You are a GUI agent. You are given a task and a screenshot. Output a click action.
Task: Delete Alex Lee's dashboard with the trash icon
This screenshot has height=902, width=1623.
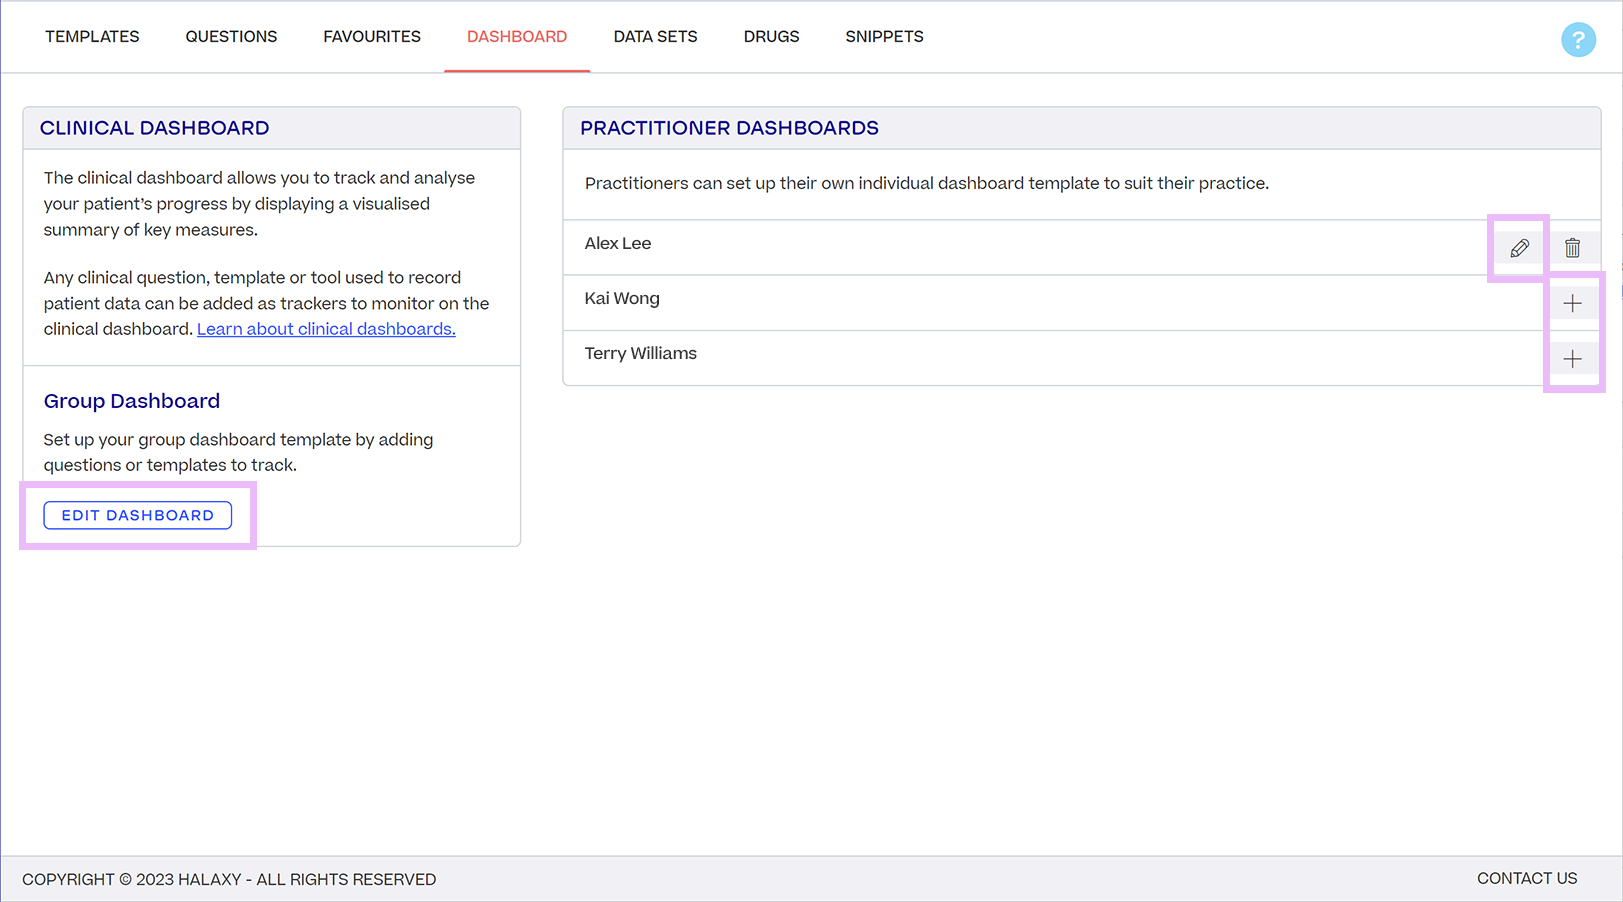[x=1572, y=247]
